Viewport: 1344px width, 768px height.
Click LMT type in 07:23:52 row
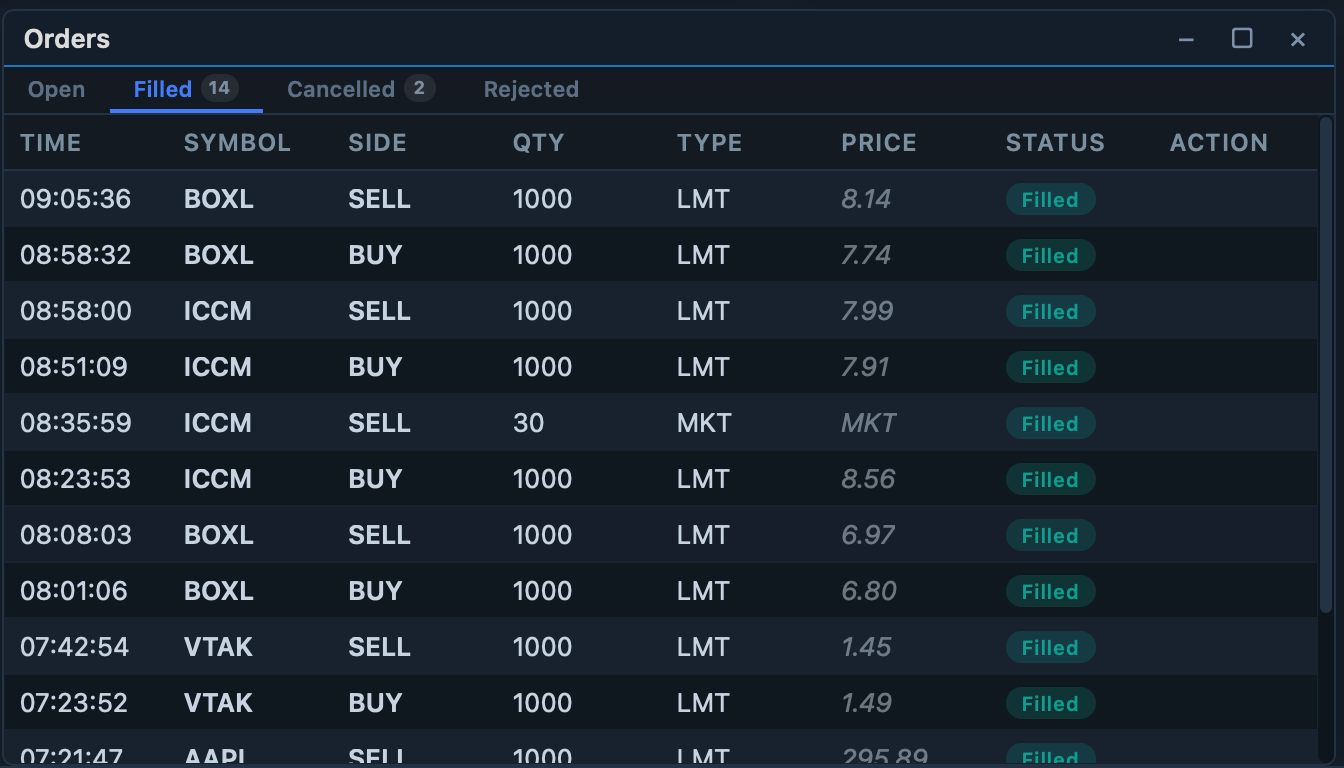pos(703,703)
